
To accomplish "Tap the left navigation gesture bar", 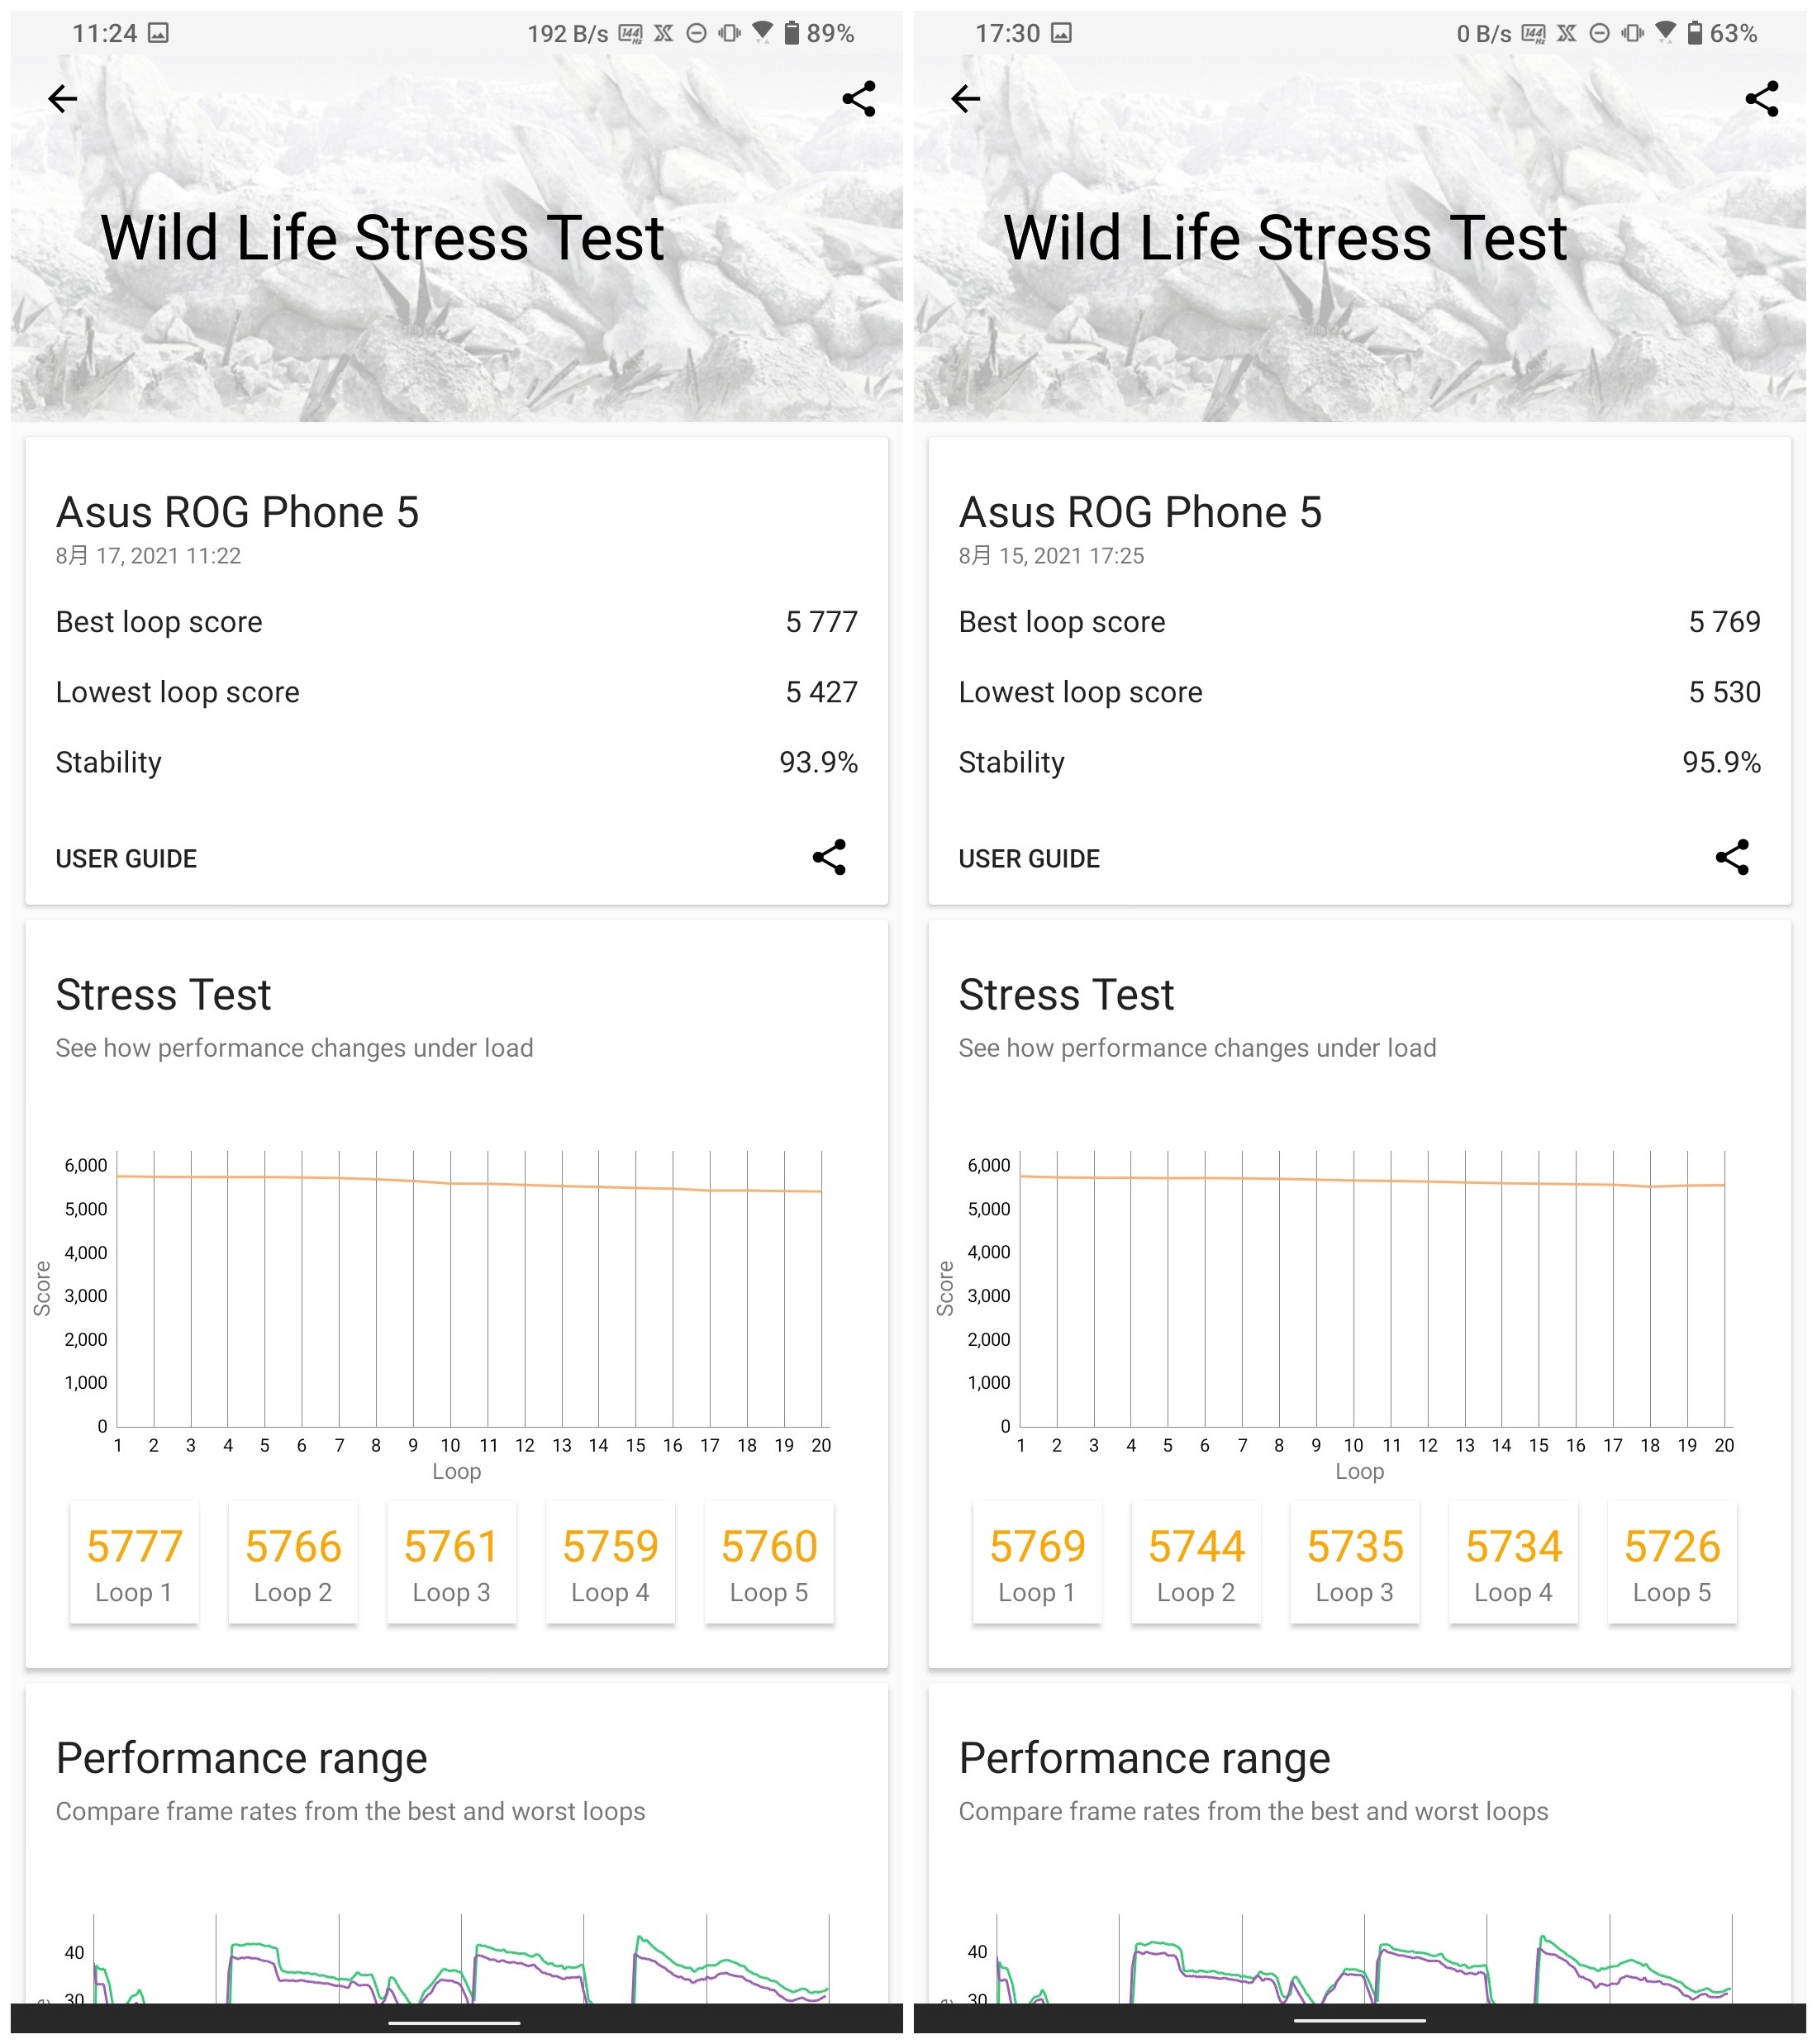I will tap(454, 2023).
